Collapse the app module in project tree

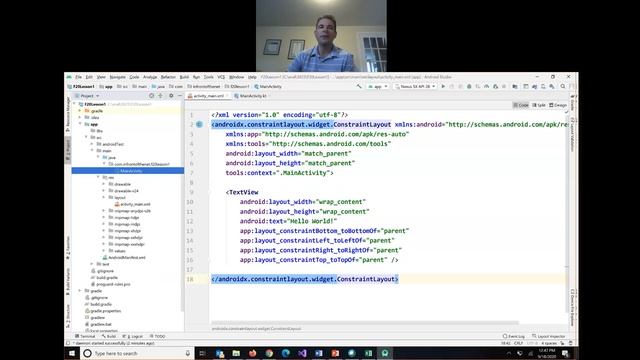(80, 124)
